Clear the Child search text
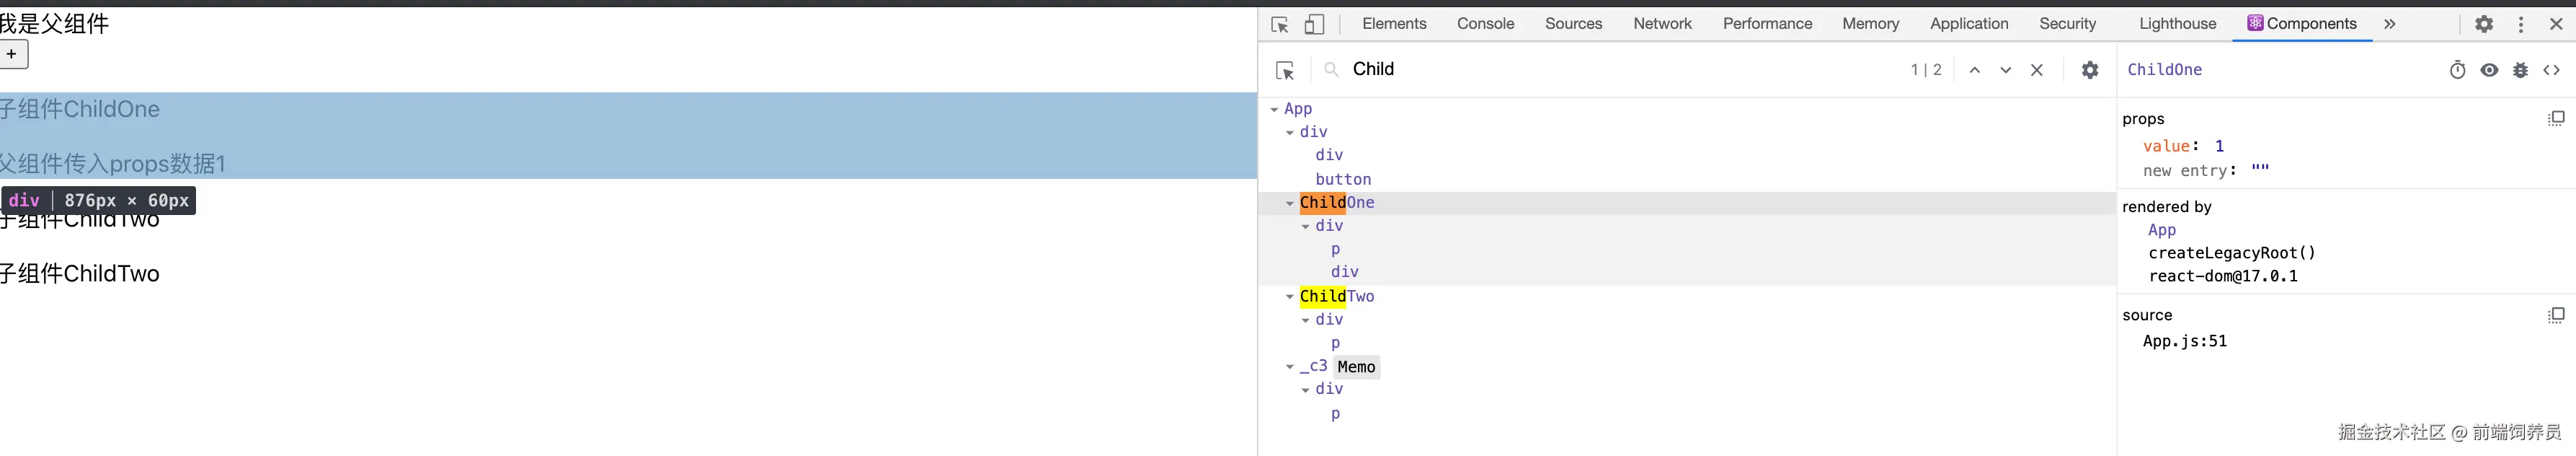2576x456 pixels. pos(2037,70)
